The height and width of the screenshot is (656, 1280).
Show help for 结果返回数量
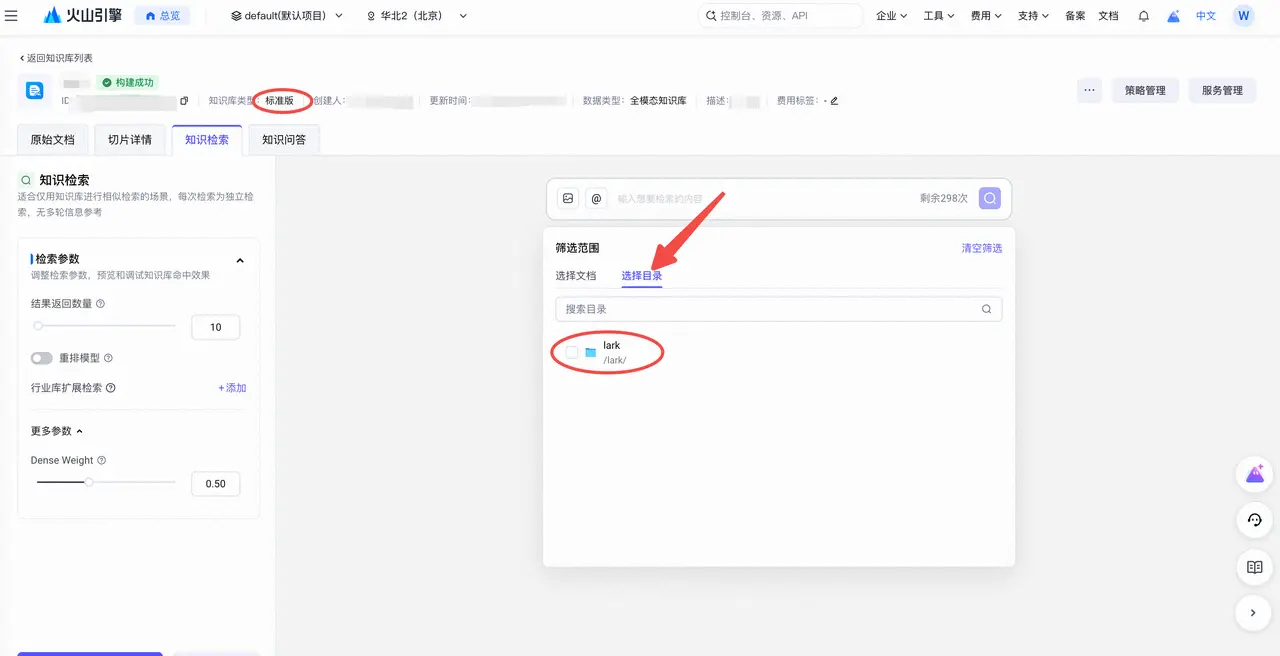(x=100, y=303)
